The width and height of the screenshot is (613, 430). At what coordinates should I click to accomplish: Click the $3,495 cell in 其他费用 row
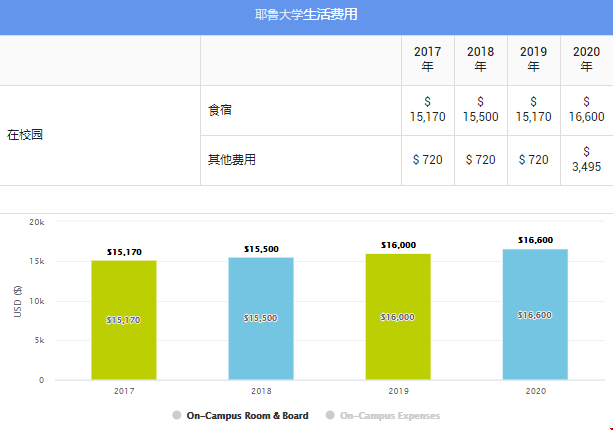tap(586, 159)
